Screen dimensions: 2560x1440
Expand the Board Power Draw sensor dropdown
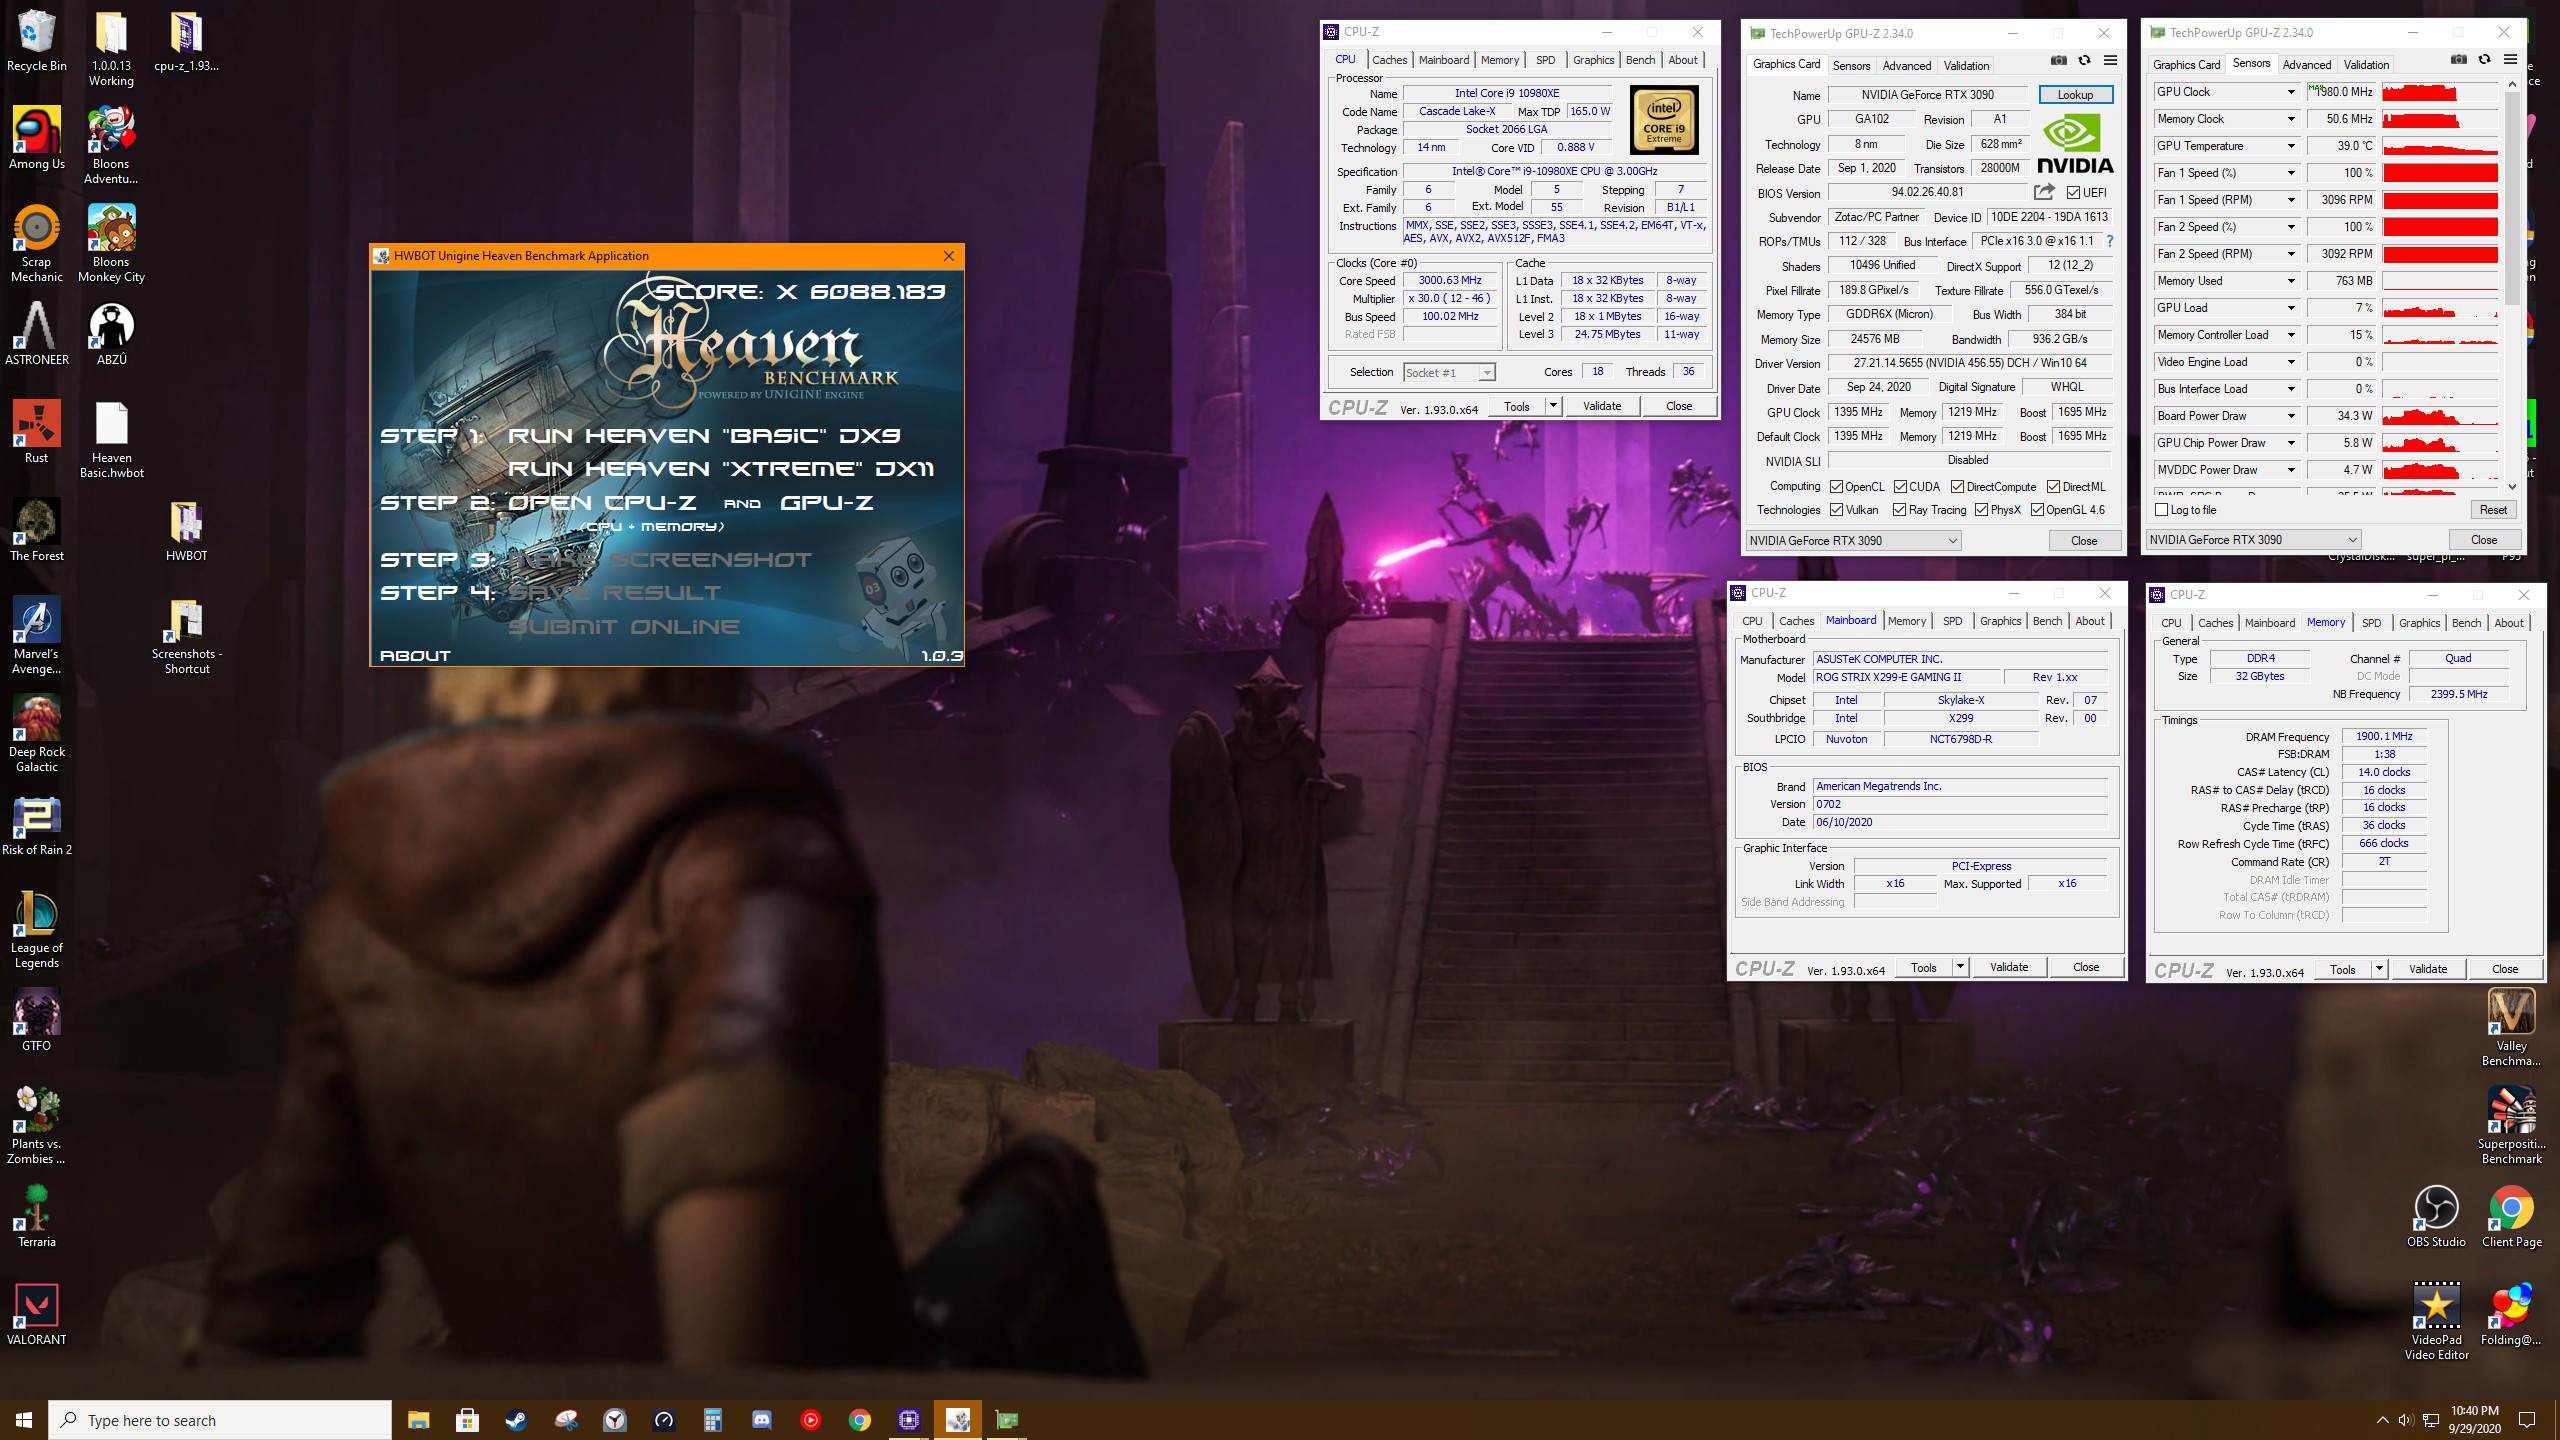point(2291,416)
